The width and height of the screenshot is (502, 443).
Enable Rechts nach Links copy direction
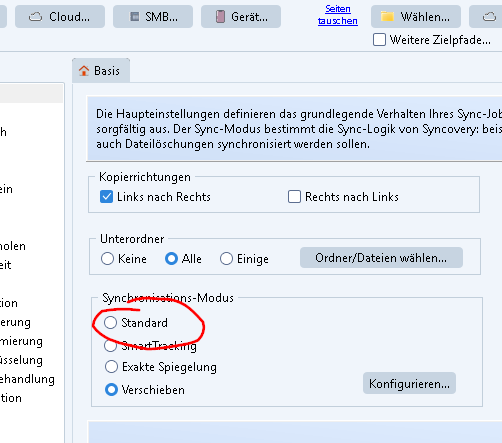(294, 197)
